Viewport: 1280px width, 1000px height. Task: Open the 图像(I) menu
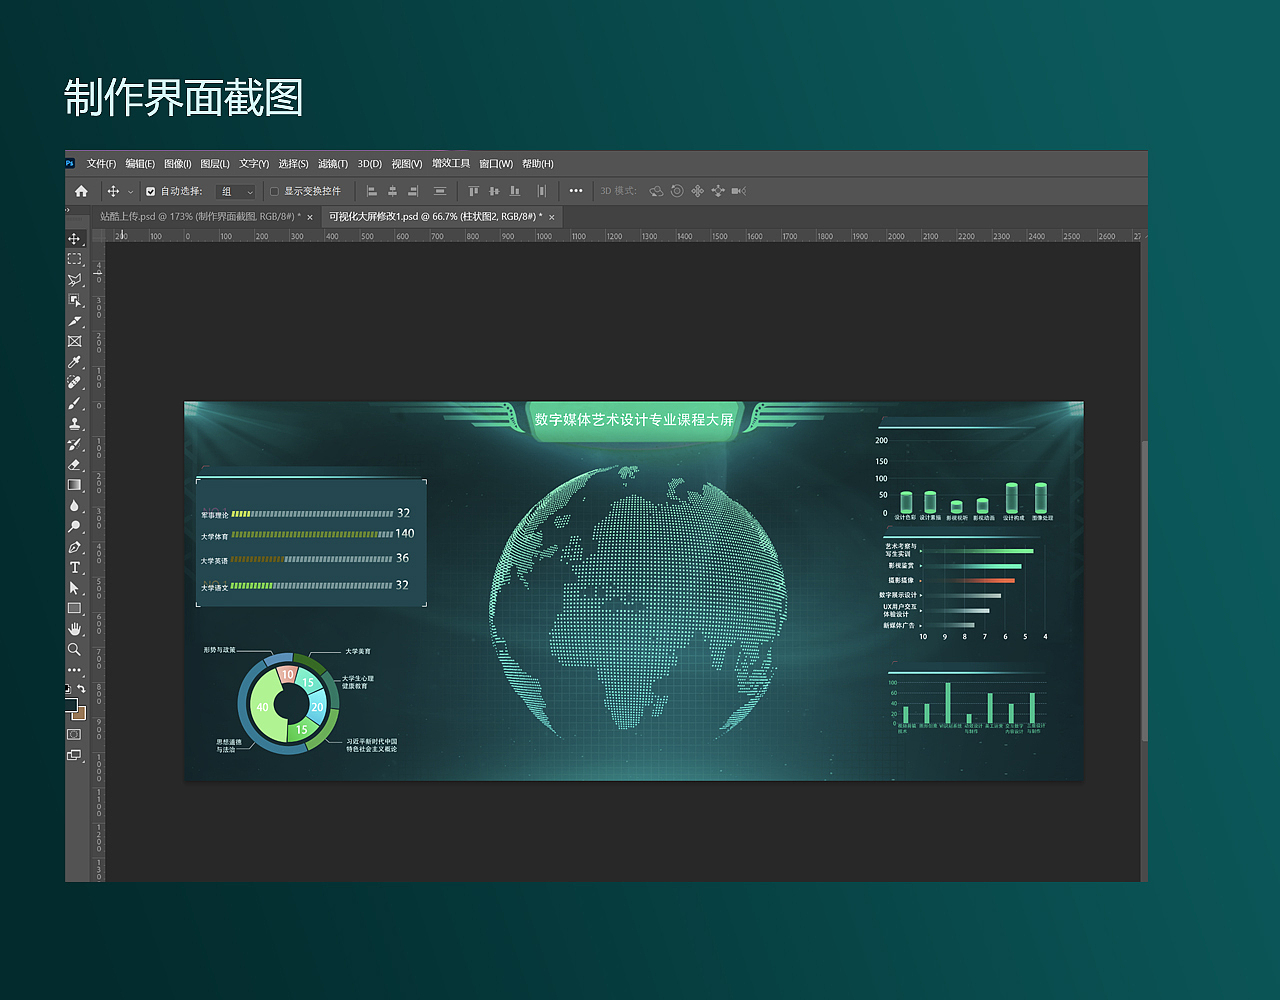[x=177, y=164]
